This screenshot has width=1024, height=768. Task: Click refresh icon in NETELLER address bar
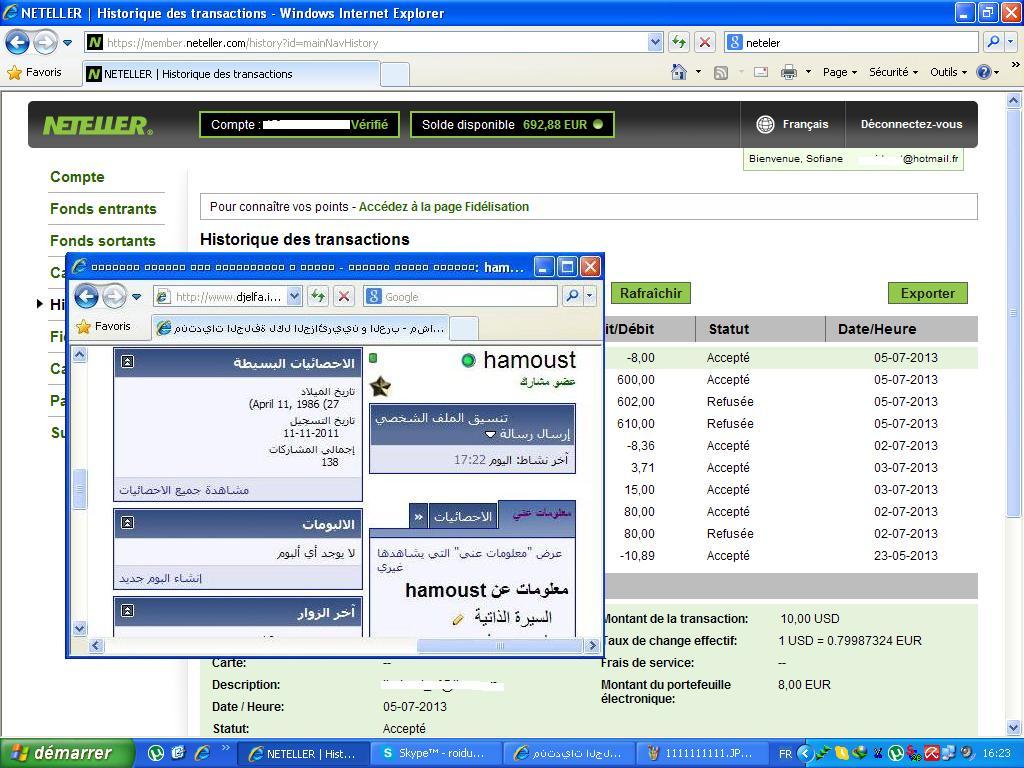tap(679, 42)
